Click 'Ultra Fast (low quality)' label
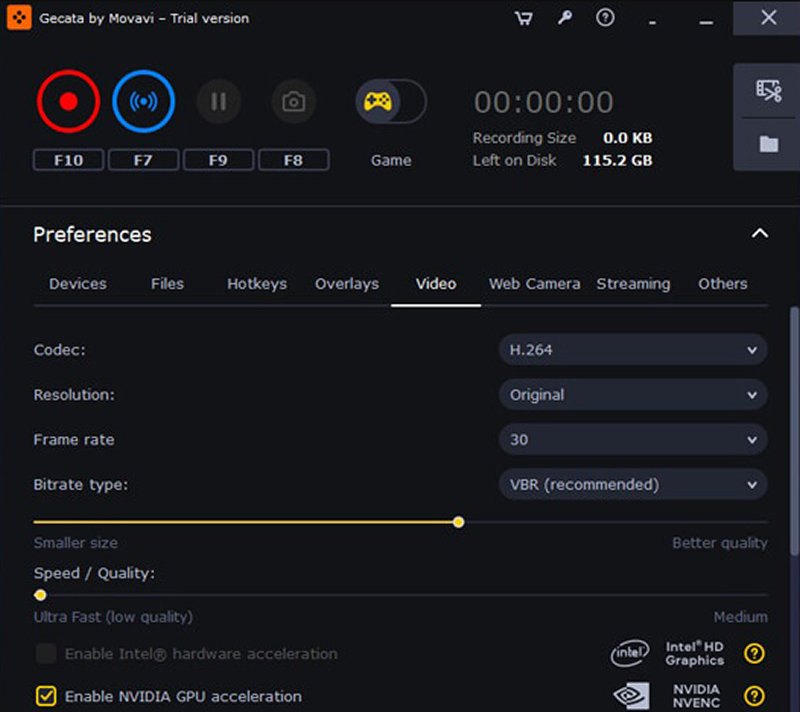 click(x=113, y=617)
